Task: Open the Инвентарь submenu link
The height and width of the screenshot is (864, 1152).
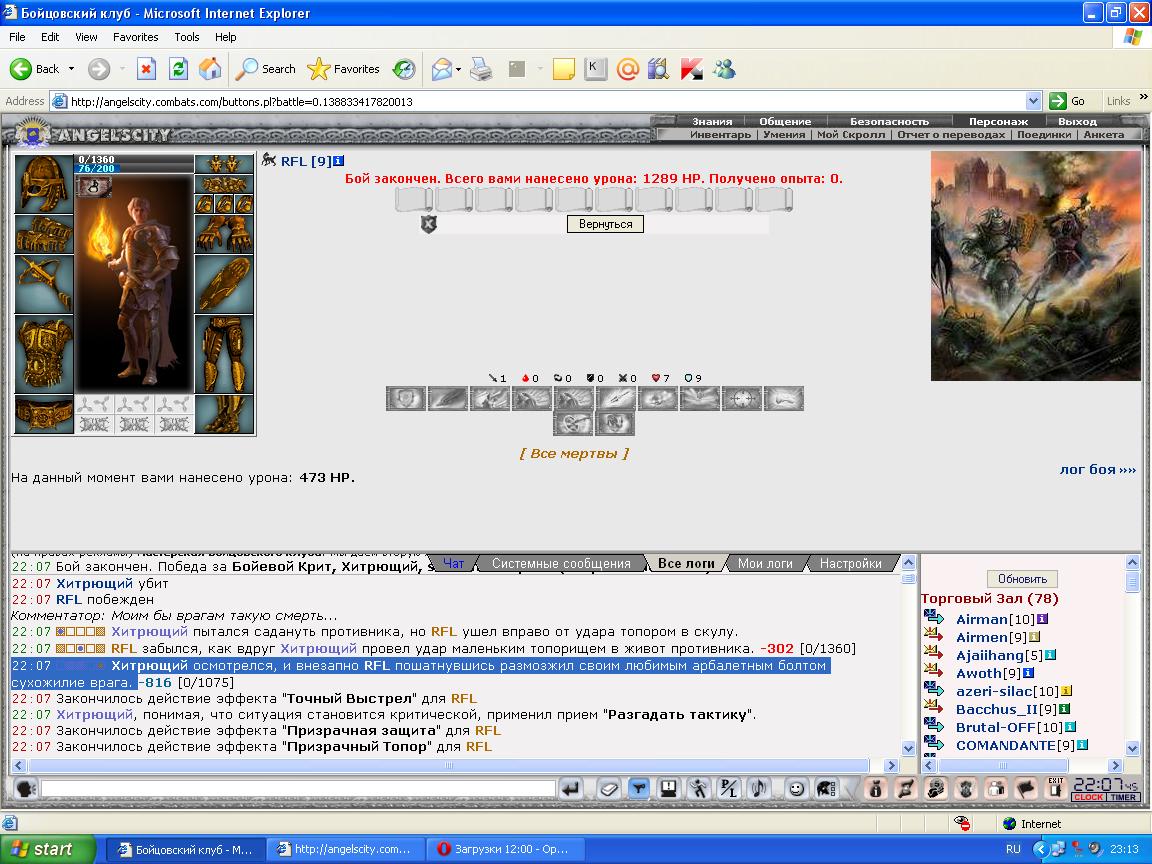Action: 720,134
